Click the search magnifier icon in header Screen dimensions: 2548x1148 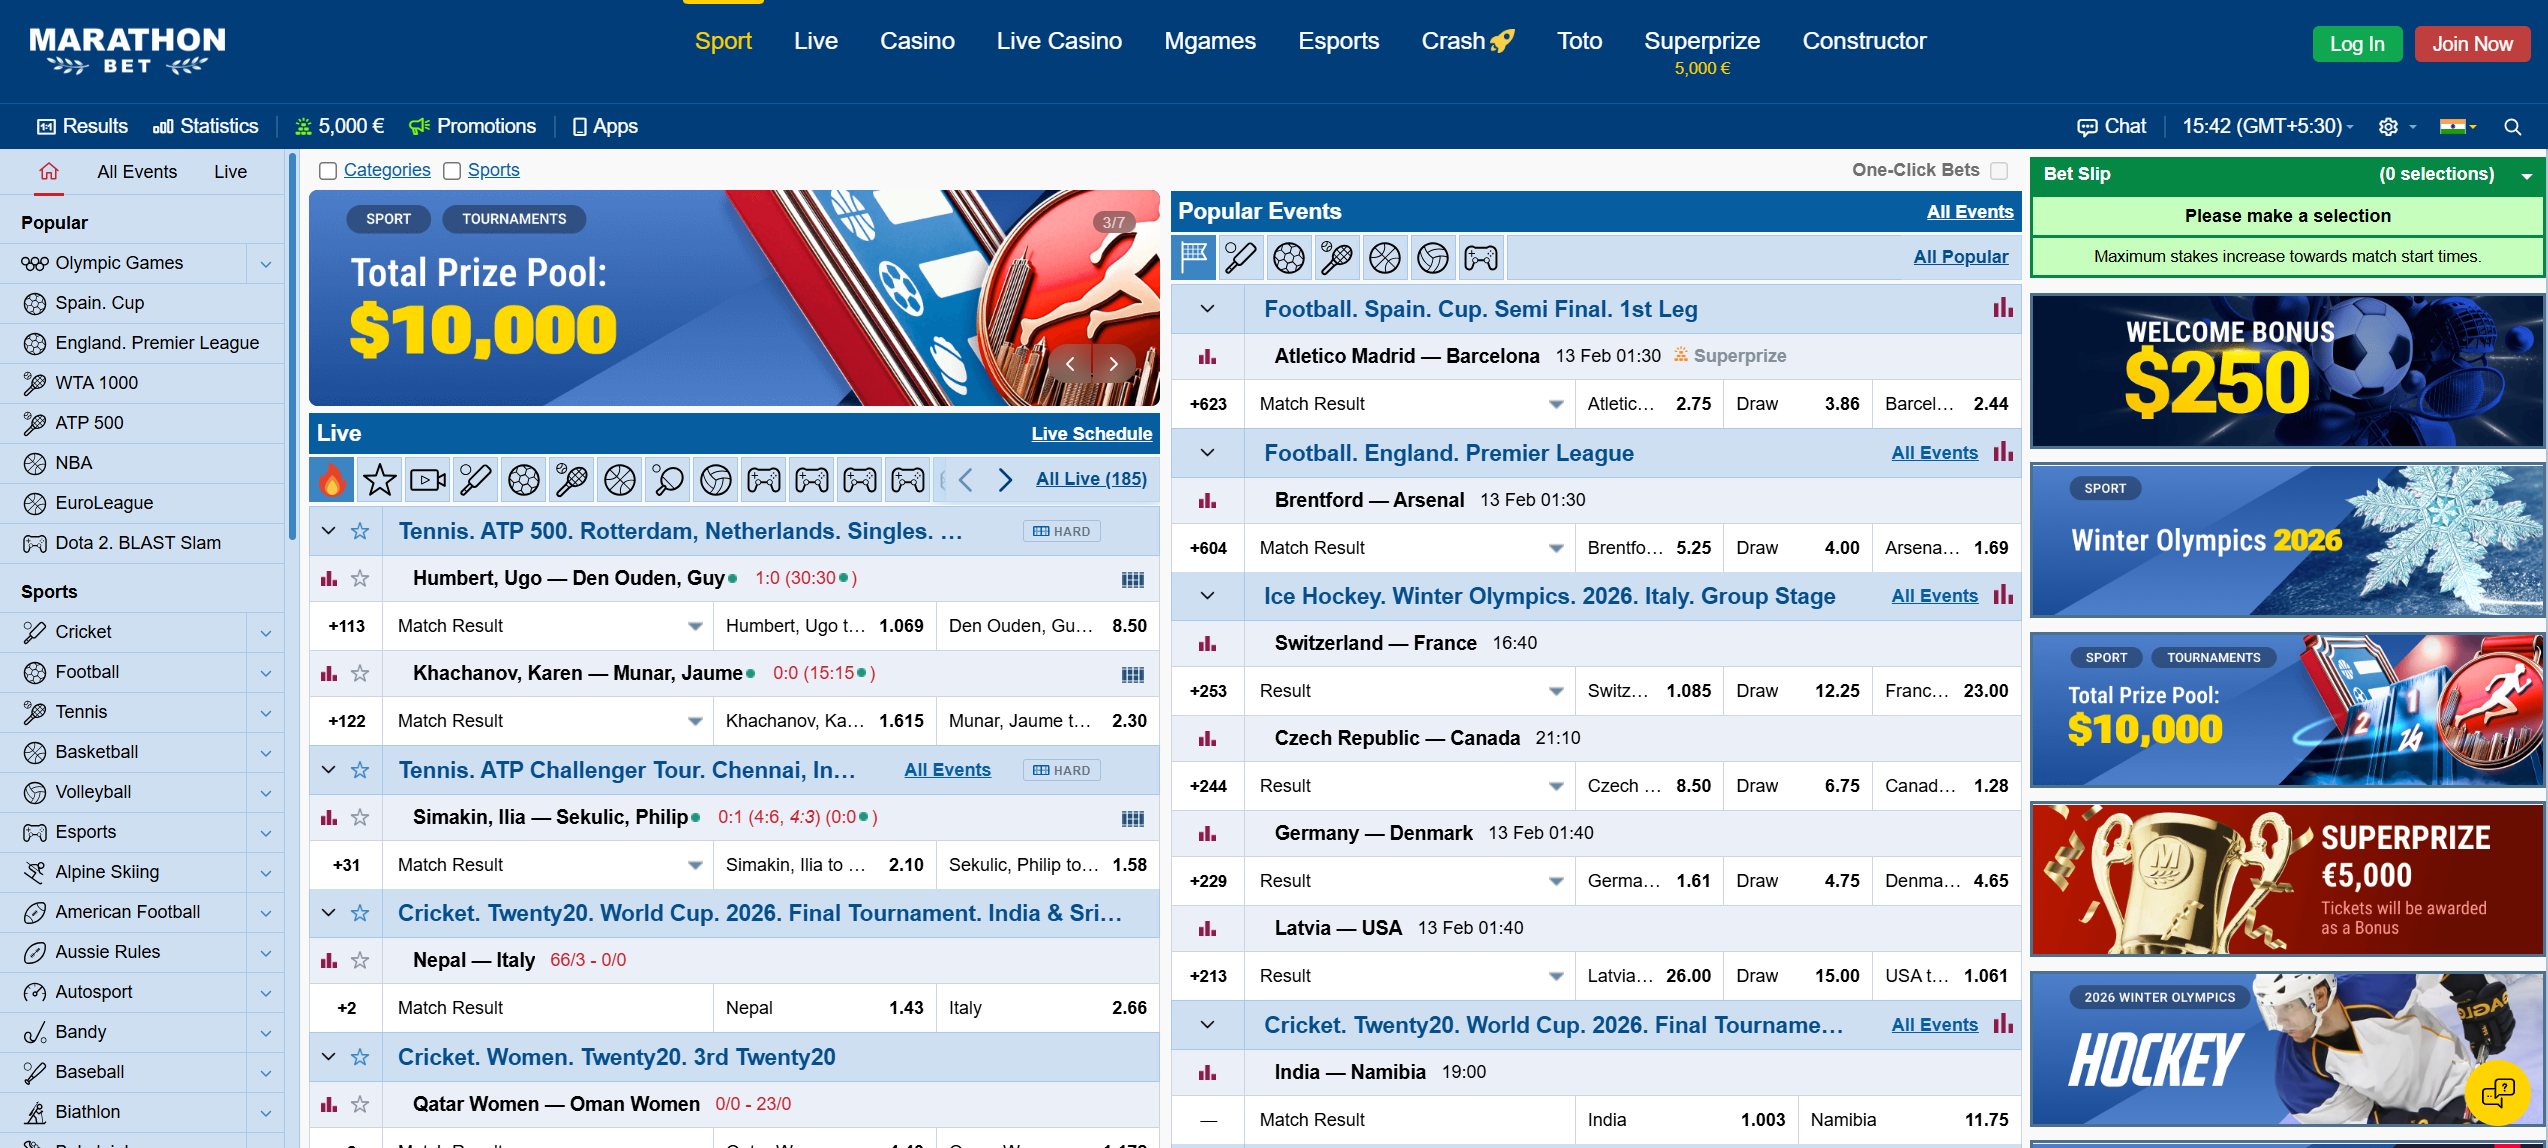(x=2512, y=127)
